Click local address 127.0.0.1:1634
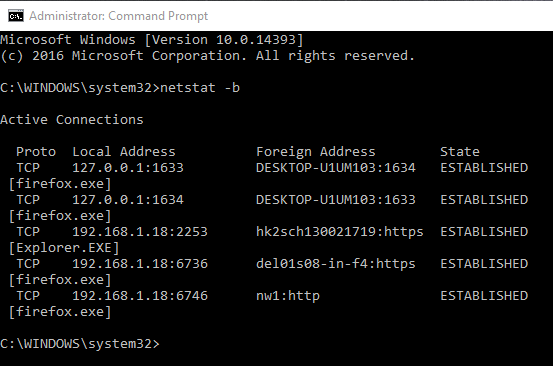This screenshot has width=553, height=366. click(x=128, y=200)
